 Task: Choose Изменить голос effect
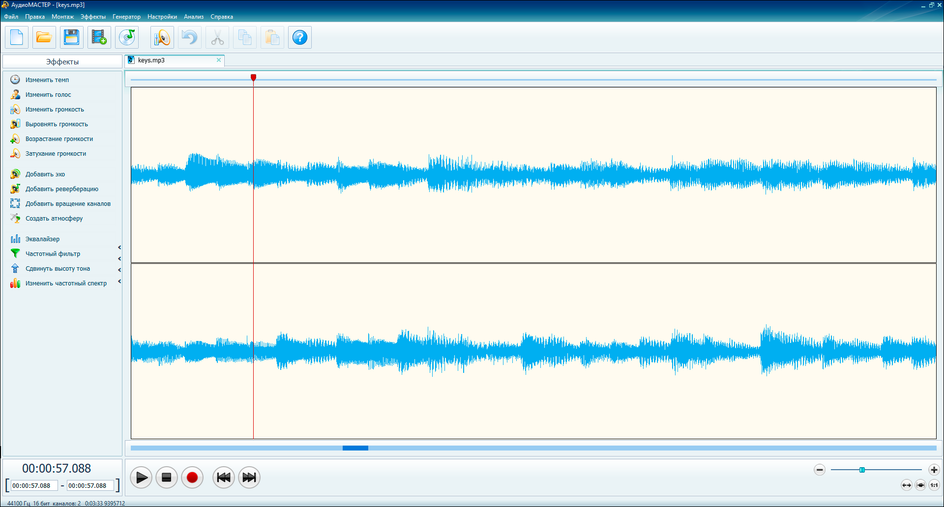[x=48, y=95]
